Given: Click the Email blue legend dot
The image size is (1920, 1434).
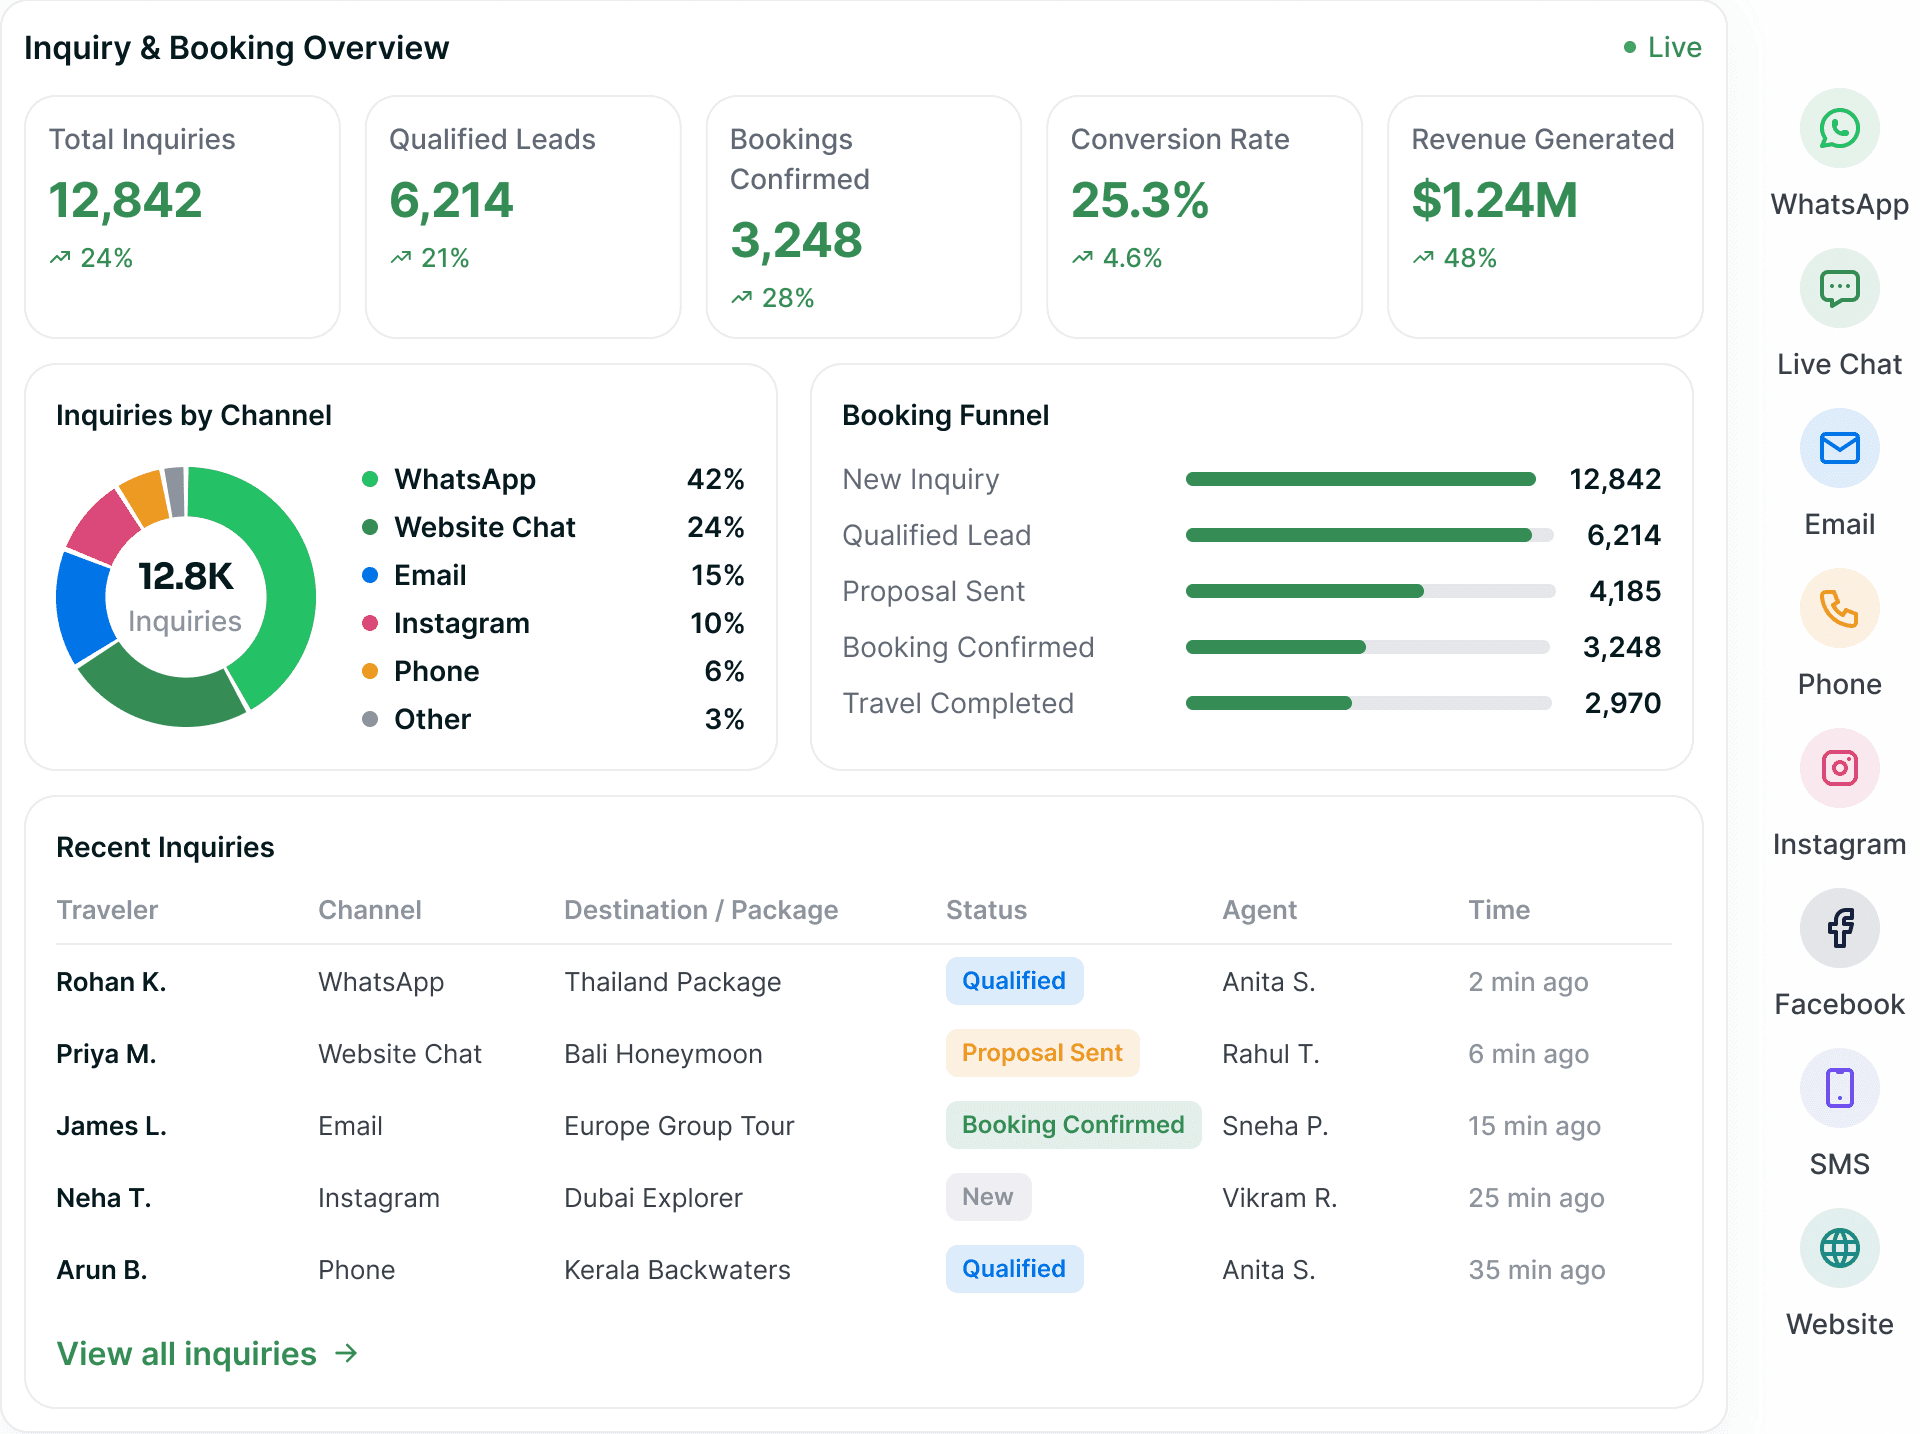Looking at the screenshot, I should (x=370, y=575).
